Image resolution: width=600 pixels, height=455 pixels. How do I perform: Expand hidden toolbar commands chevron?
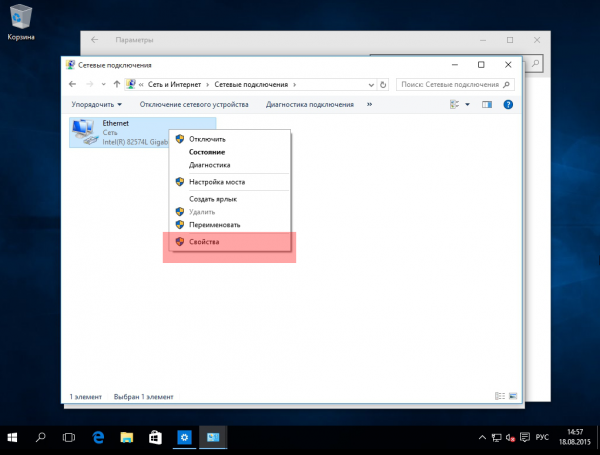(x=369, y=104)
